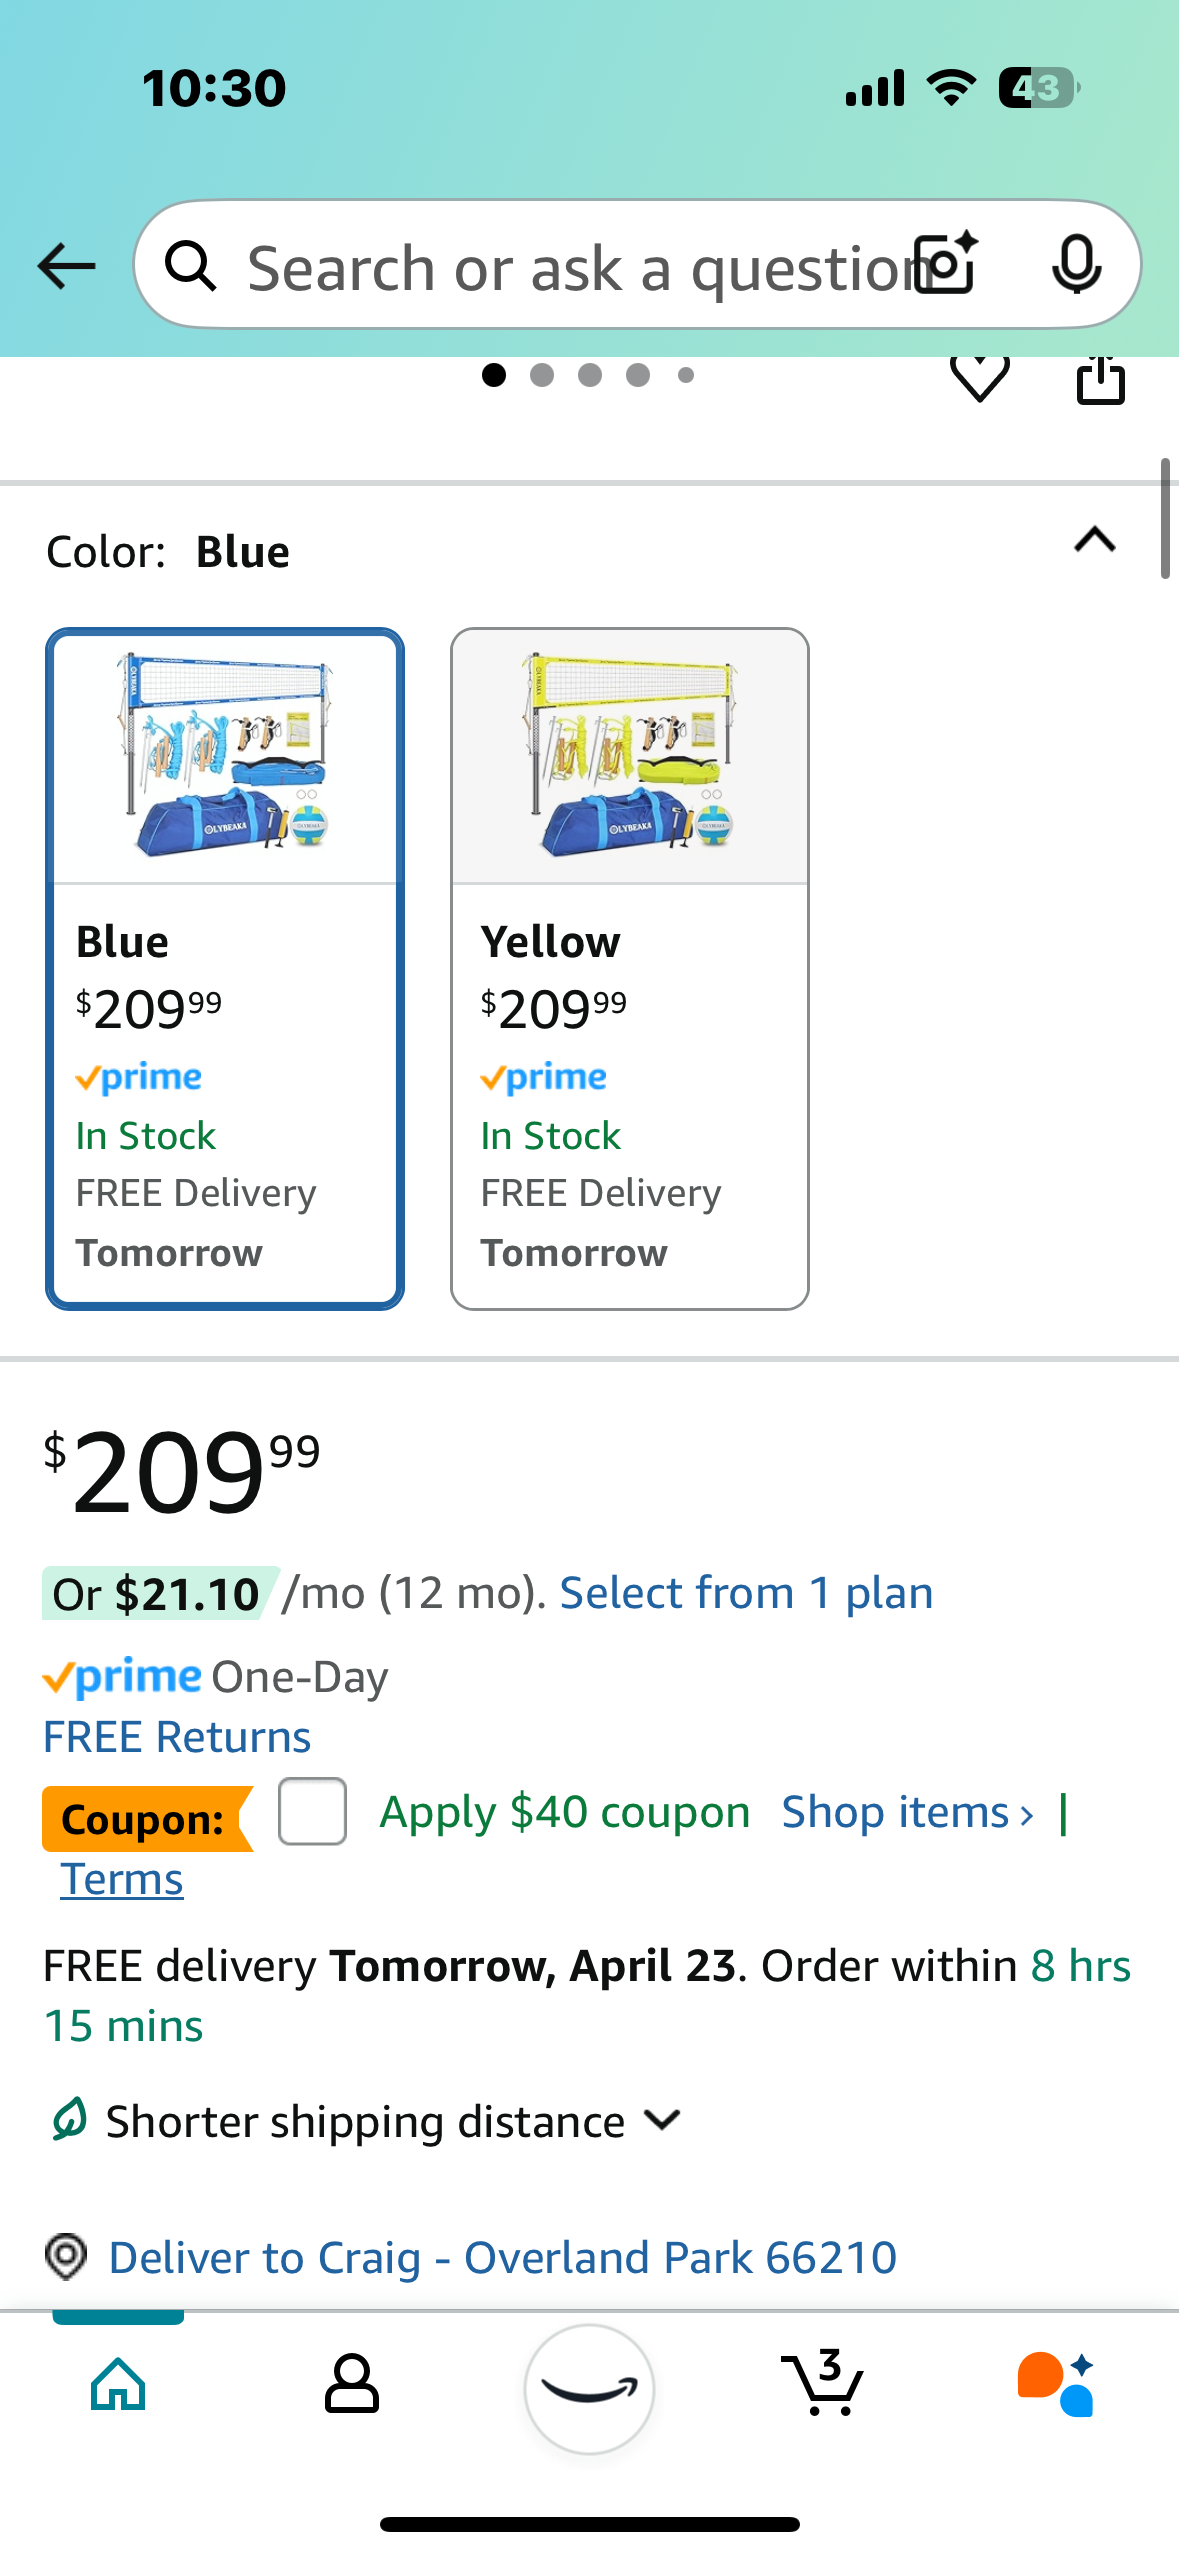Tap the search input field
This screenshot has width=1179, height=2556.
pyautogui.click(x=576, y=266)
